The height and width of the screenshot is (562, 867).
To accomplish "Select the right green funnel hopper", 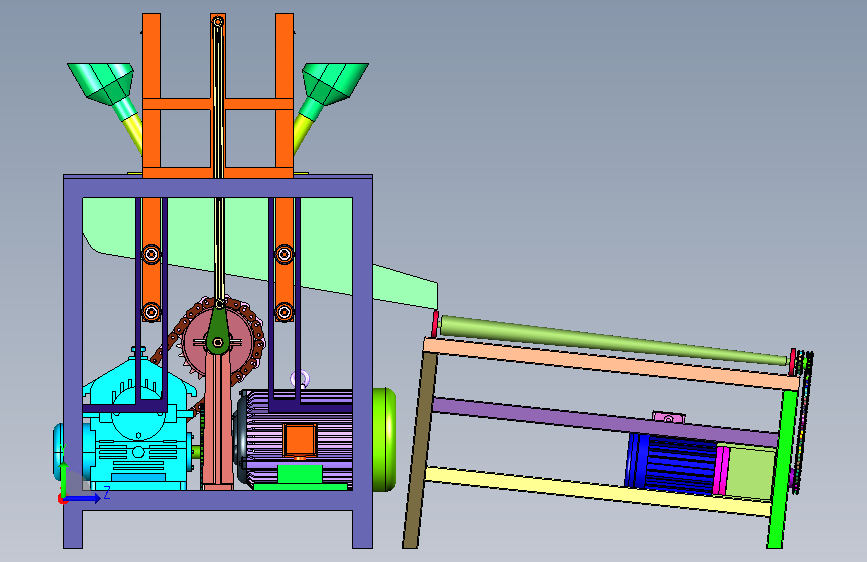I will coord(332,84).
